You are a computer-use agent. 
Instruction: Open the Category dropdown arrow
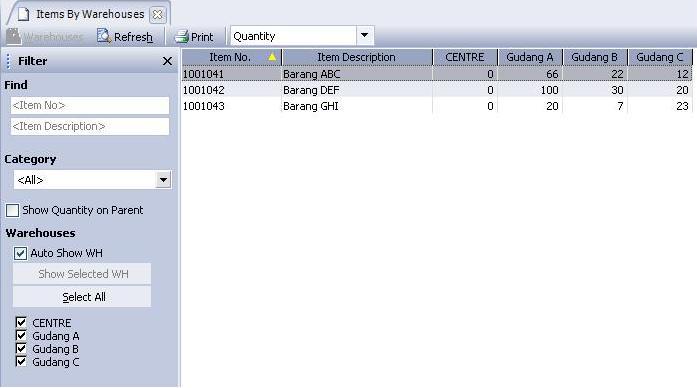[163, 180]
